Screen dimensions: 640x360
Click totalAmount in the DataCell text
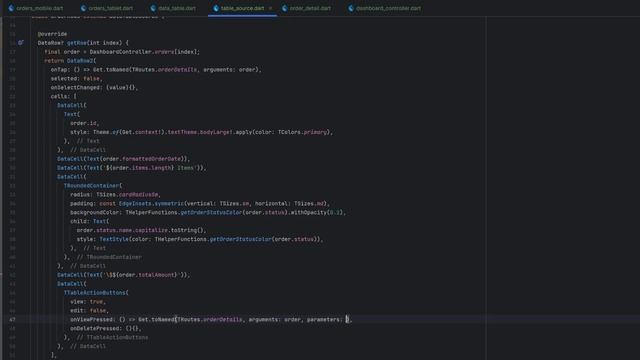156,275
